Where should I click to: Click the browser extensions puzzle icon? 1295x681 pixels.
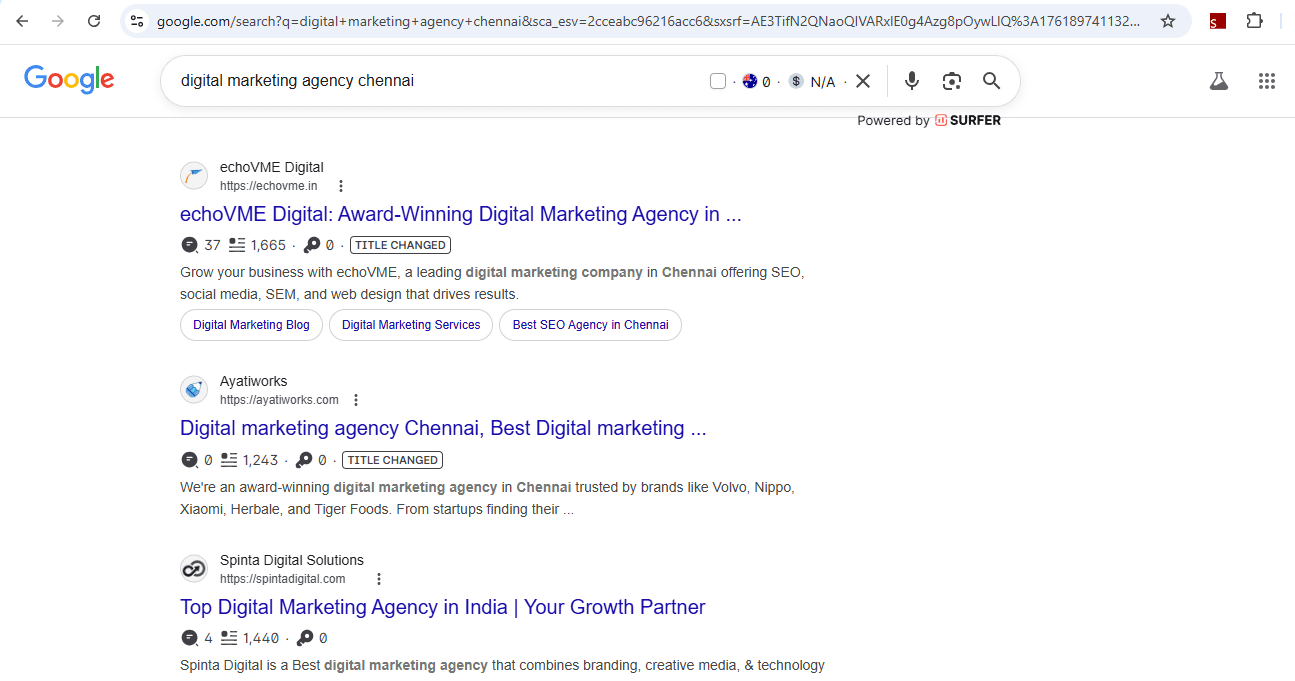coord(1255,20)
